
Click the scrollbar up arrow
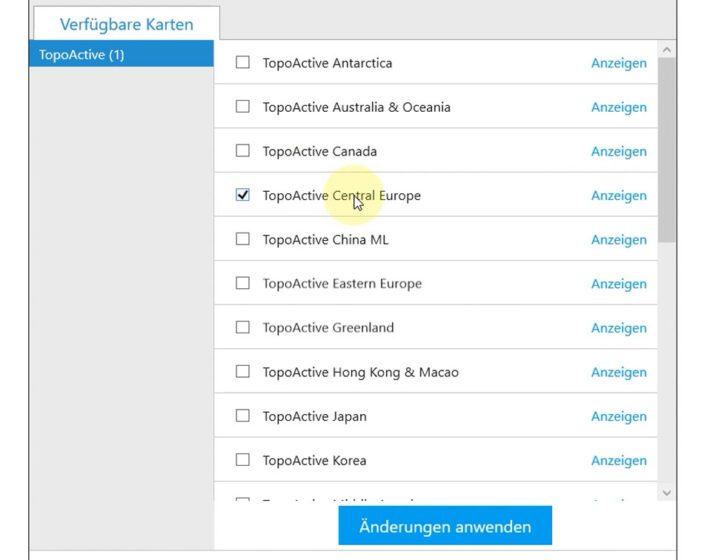(x=667, y=50)
